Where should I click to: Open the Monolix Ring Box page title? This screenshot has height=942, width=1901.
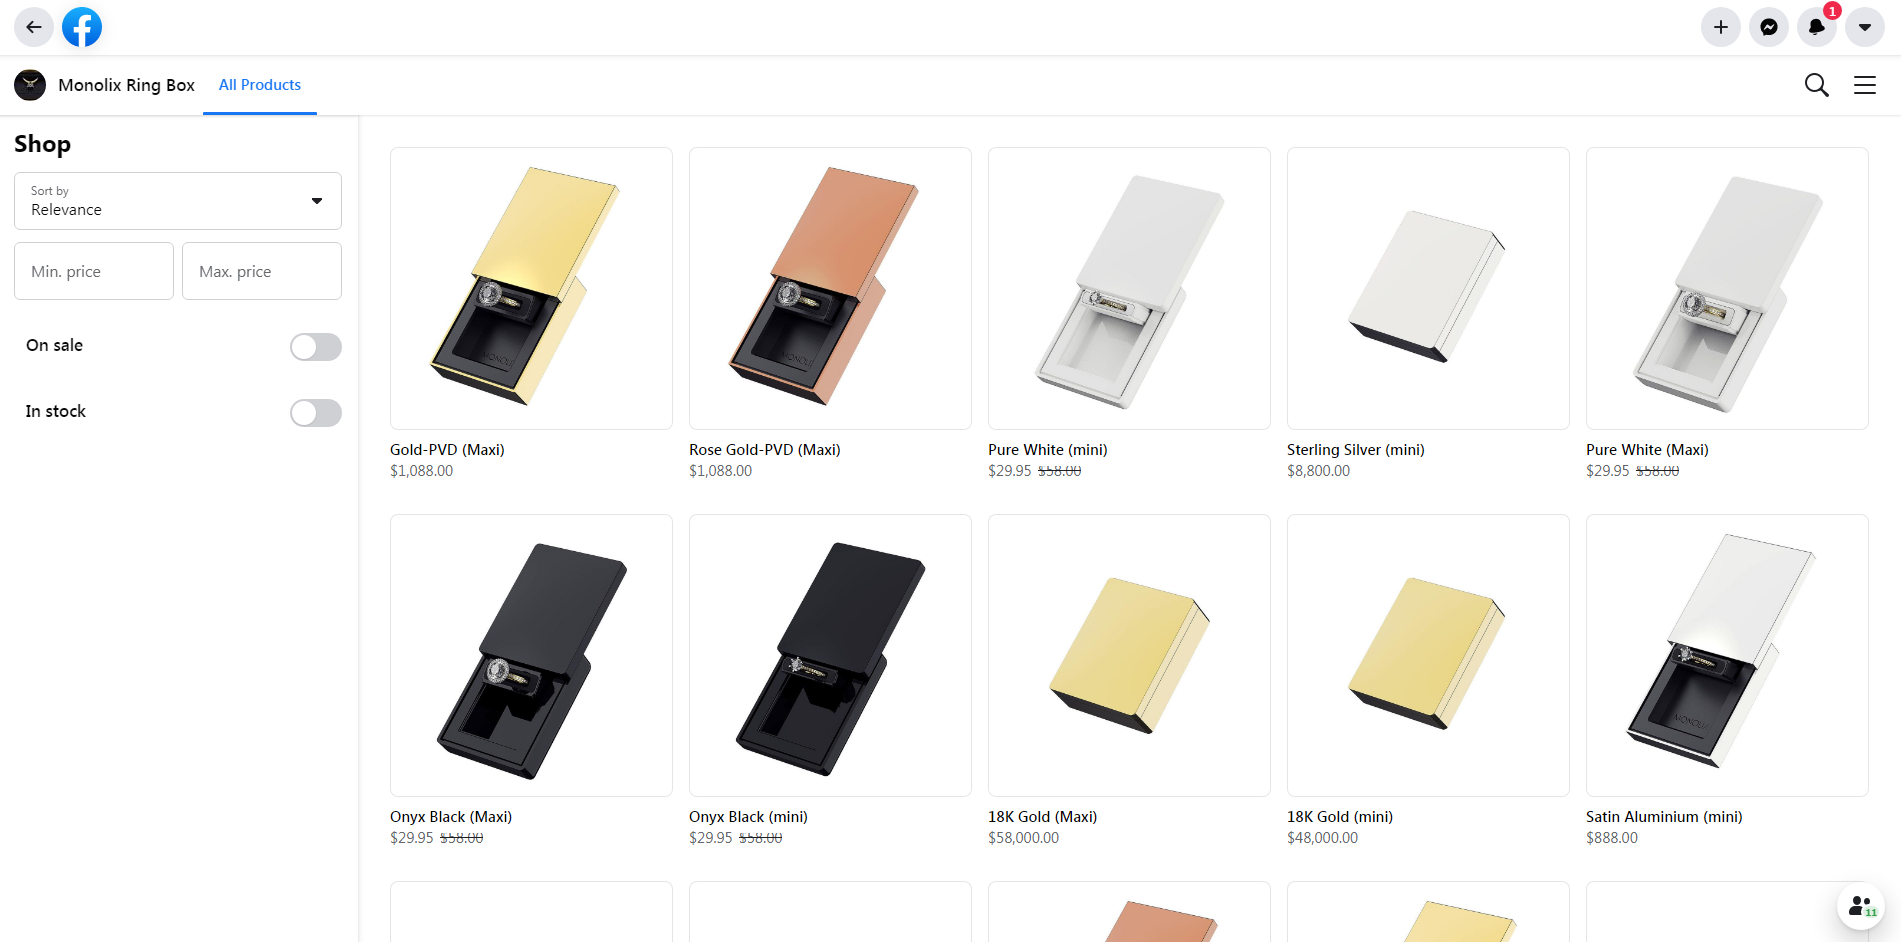(x=126, y=85)
